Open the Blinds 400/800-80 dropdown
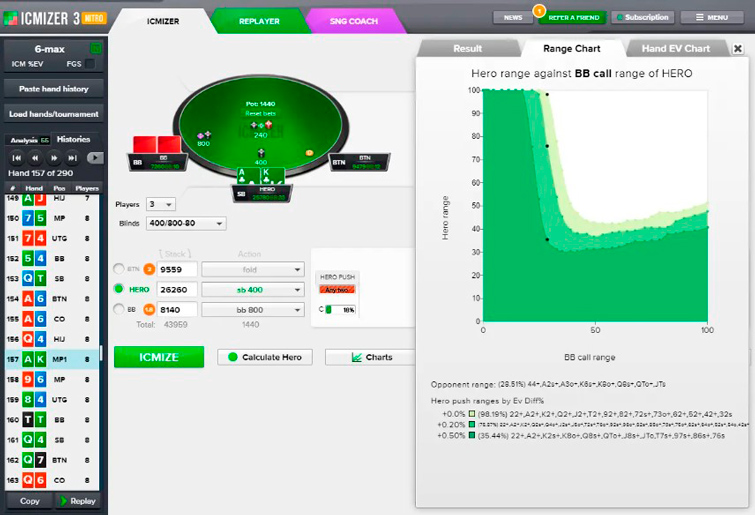 (186, 223)
